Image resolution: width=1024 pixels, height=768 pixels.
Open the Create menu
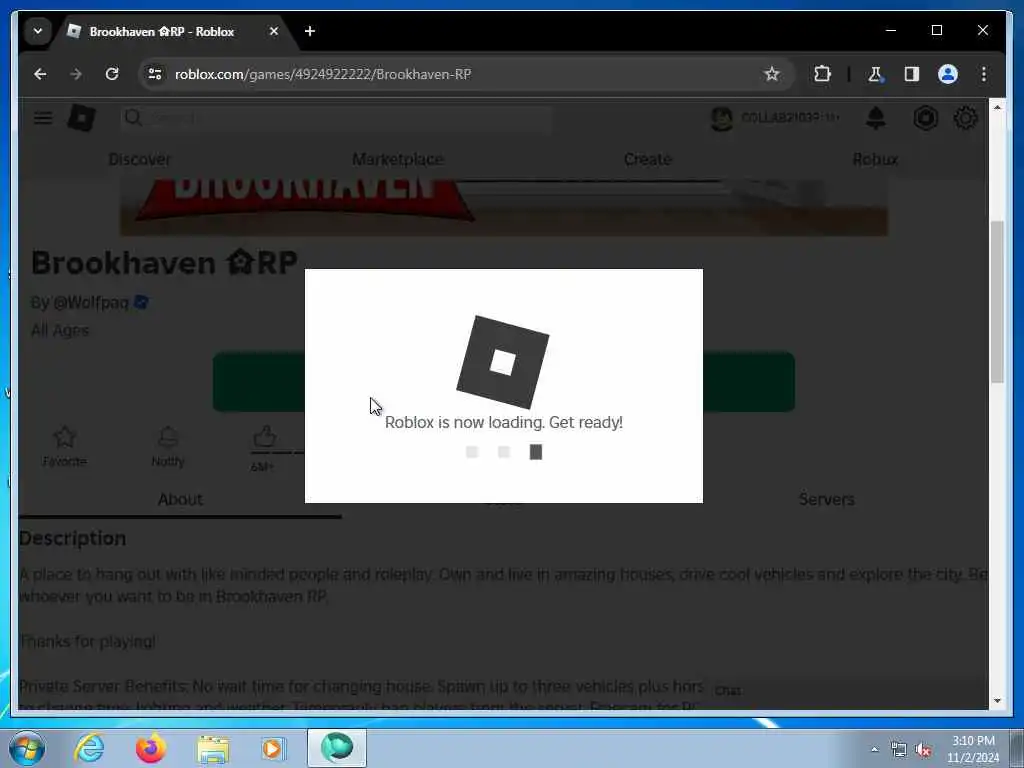[x=648, y=159]
